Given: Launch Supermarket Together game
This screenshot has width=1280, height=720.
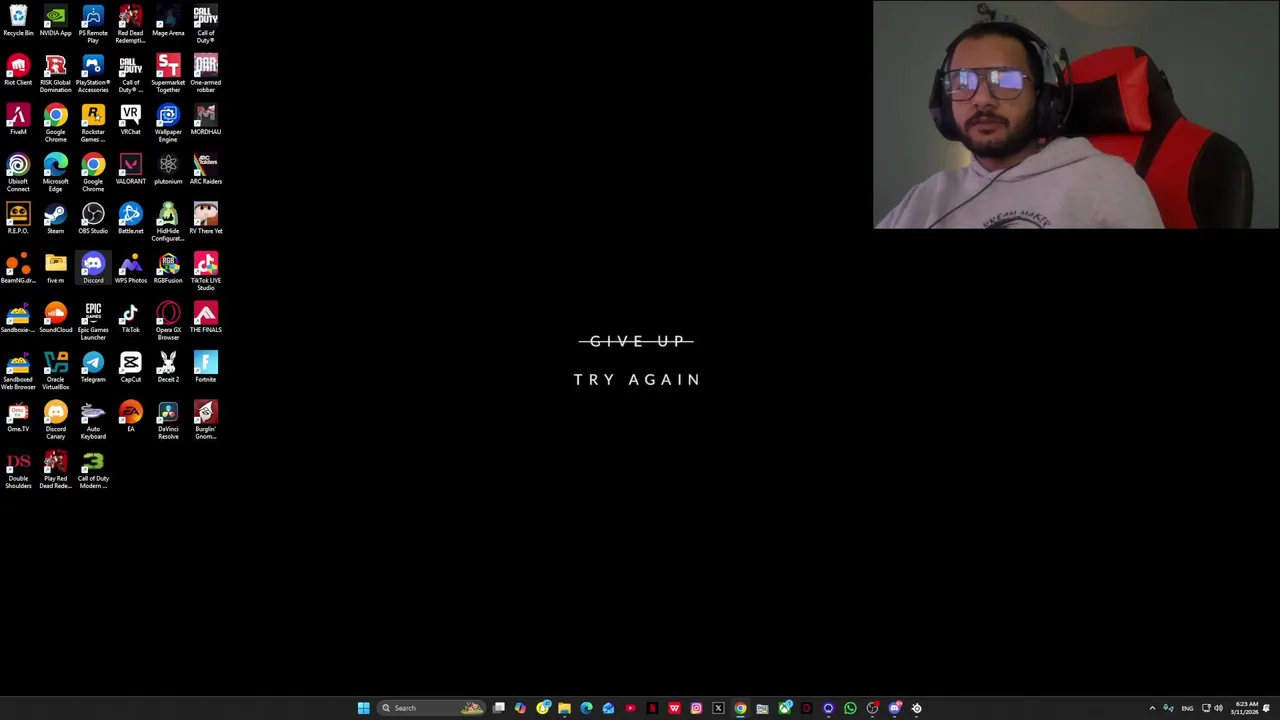Looking at the screenshot, I should click(168, 75).
